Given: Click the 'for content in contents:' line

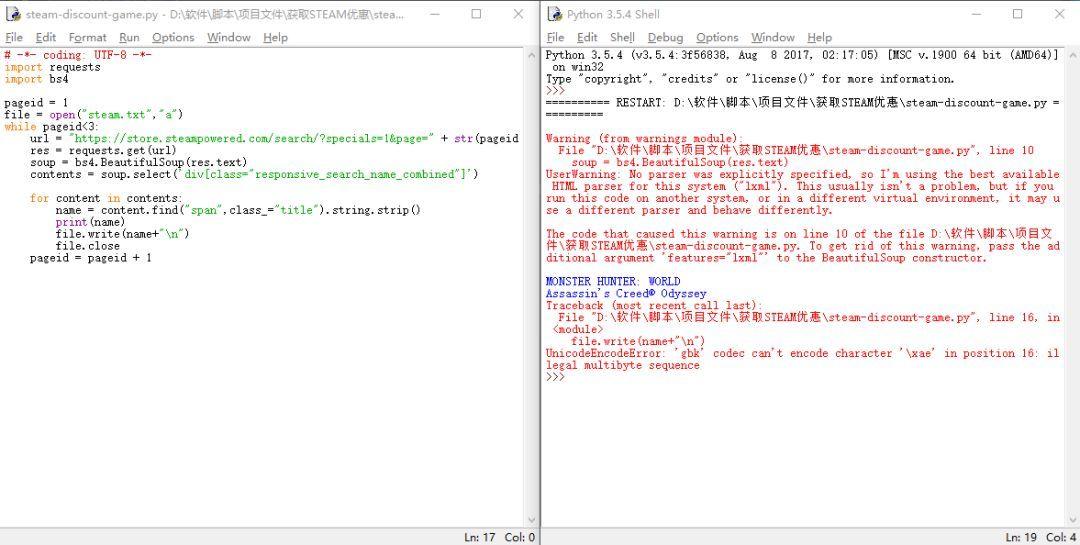Looking at the screenshot, I should [x=106, y=198].
